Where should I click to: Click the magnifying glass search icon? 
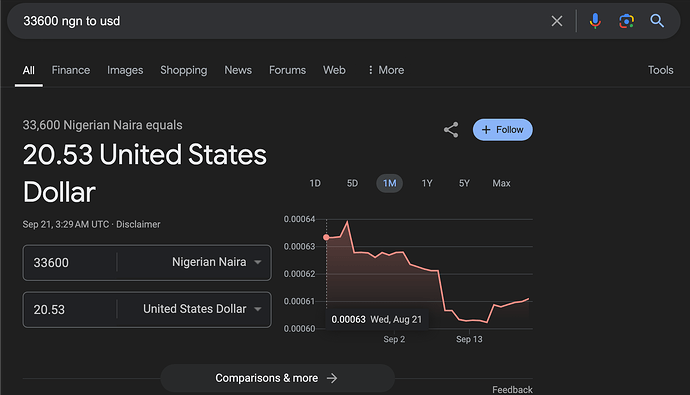657,21
